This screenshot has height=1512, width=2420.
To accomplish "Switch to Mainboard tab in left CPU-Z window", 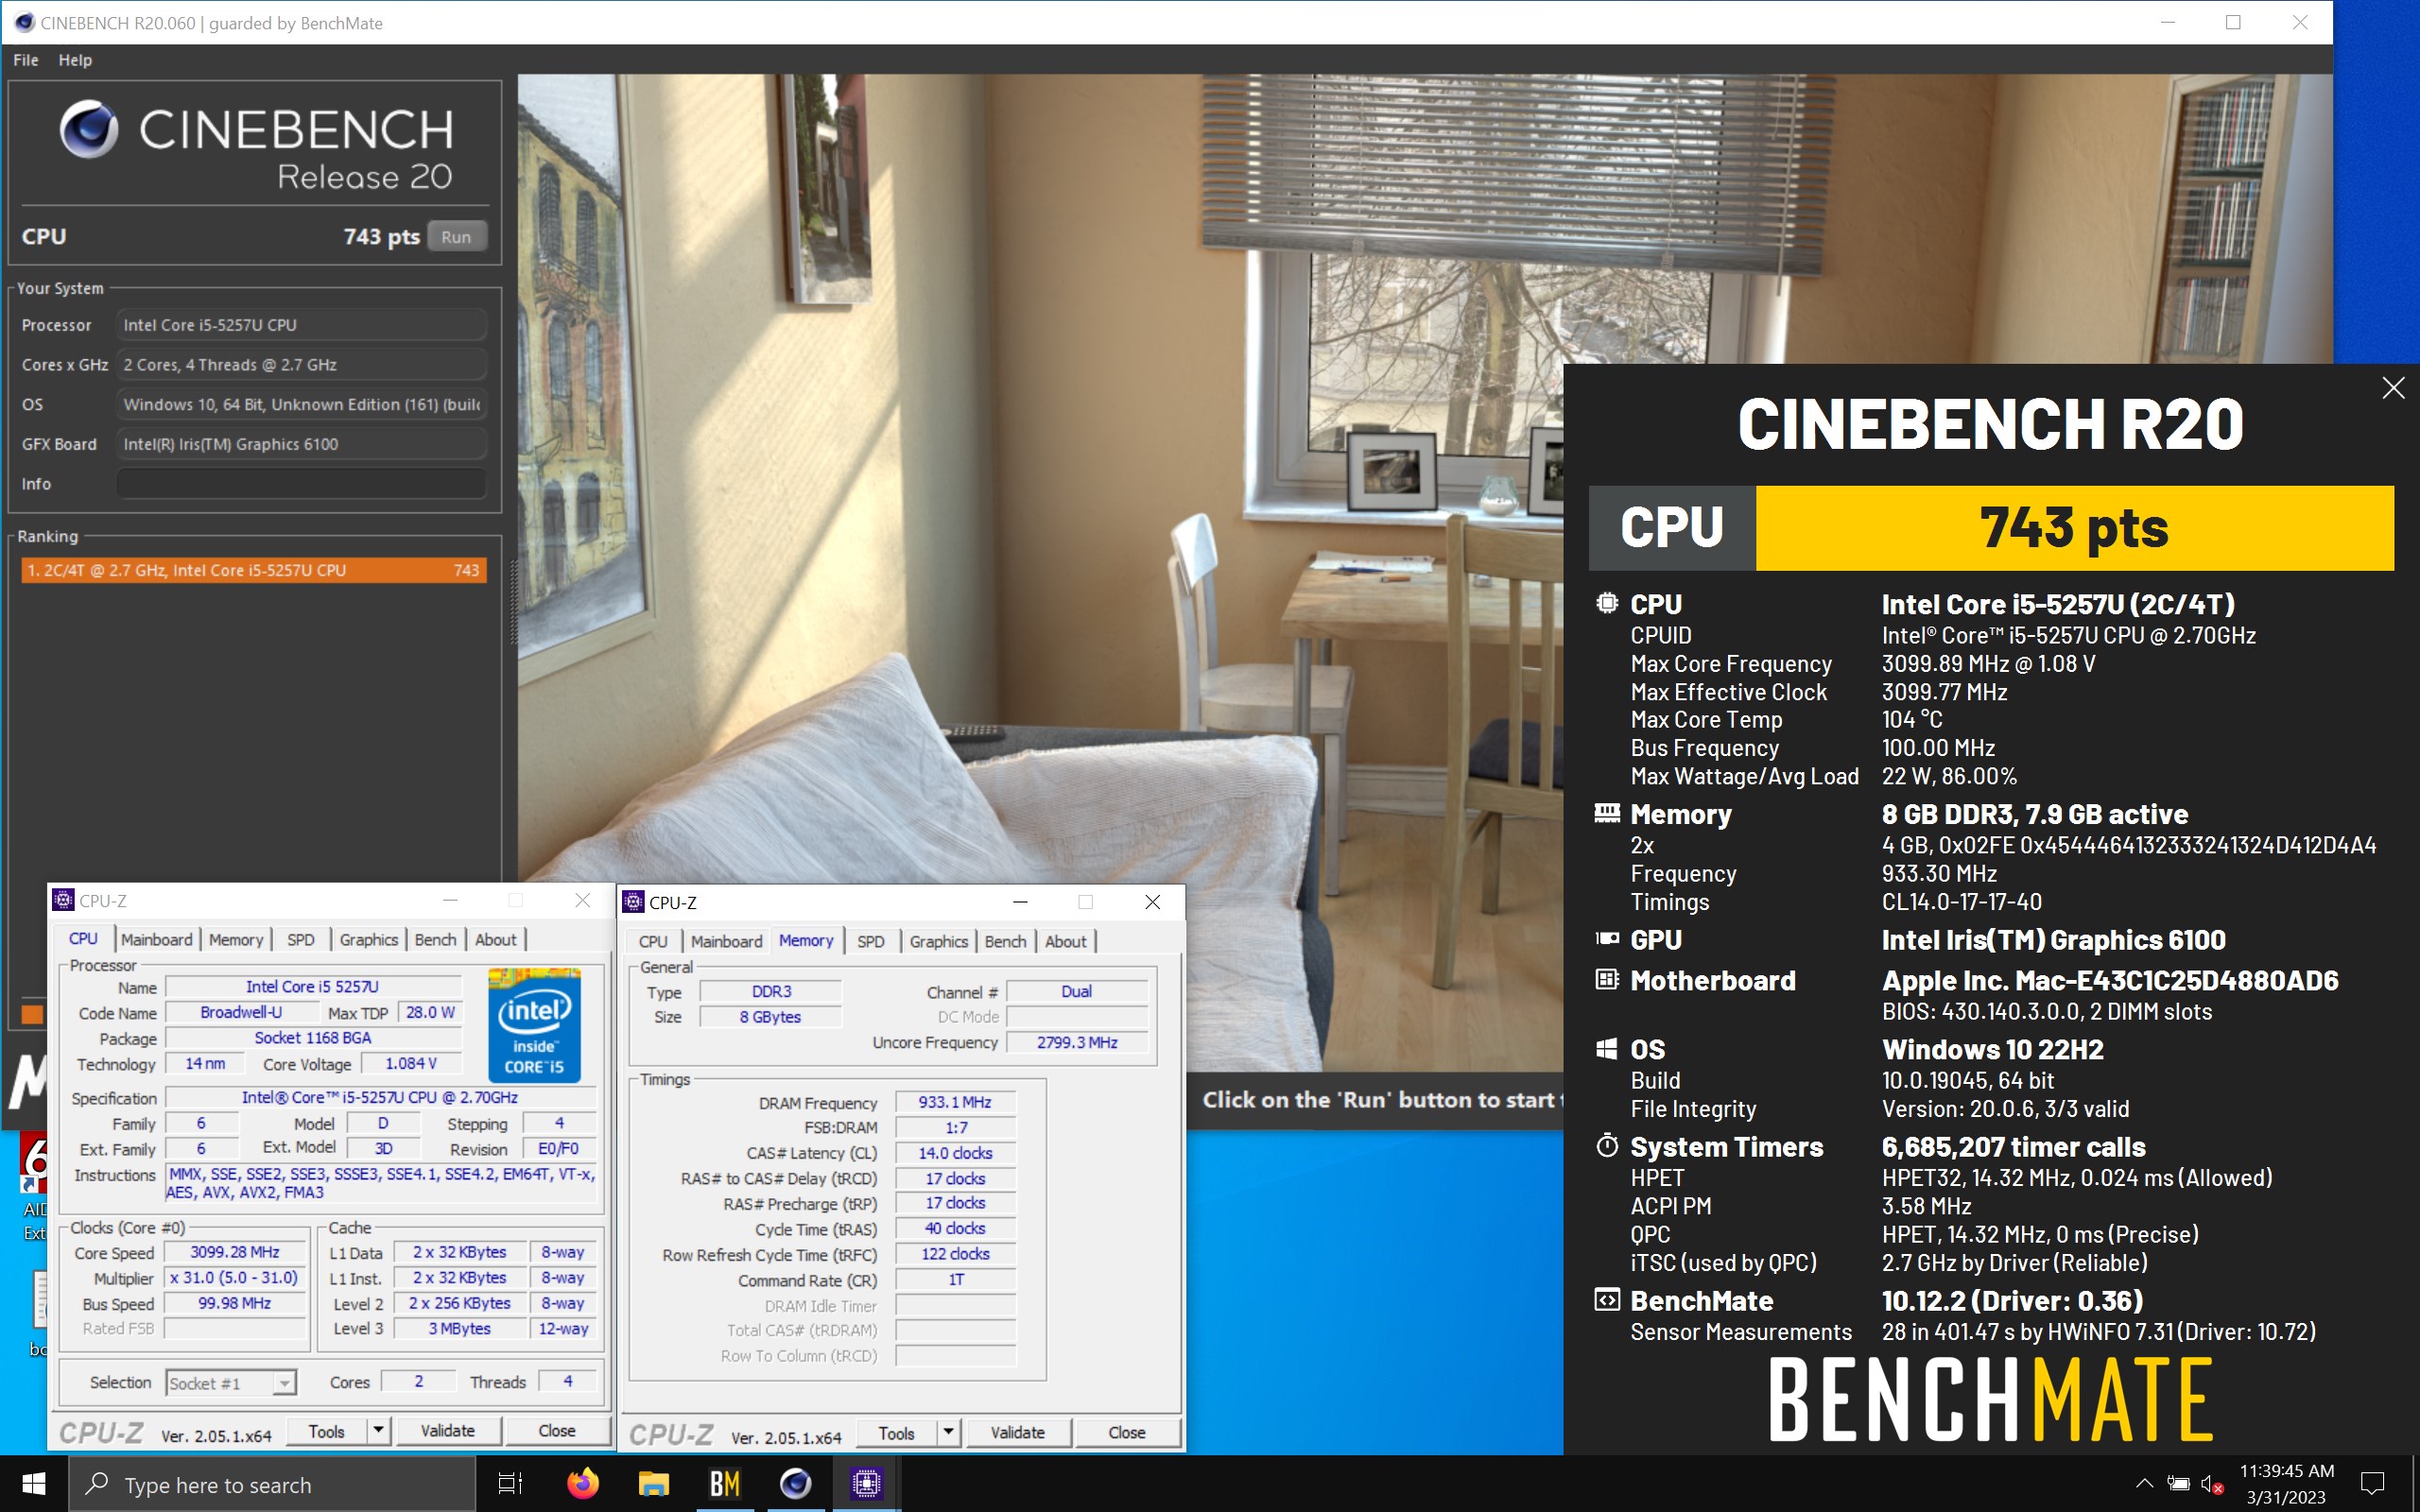I will click(x=156, y=940).
